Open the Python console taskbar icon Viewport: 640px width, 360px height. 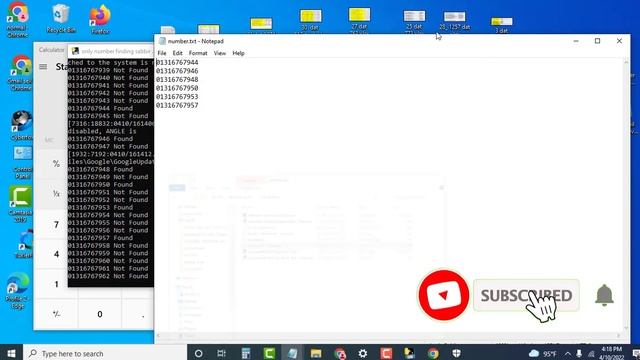(409, 353)
